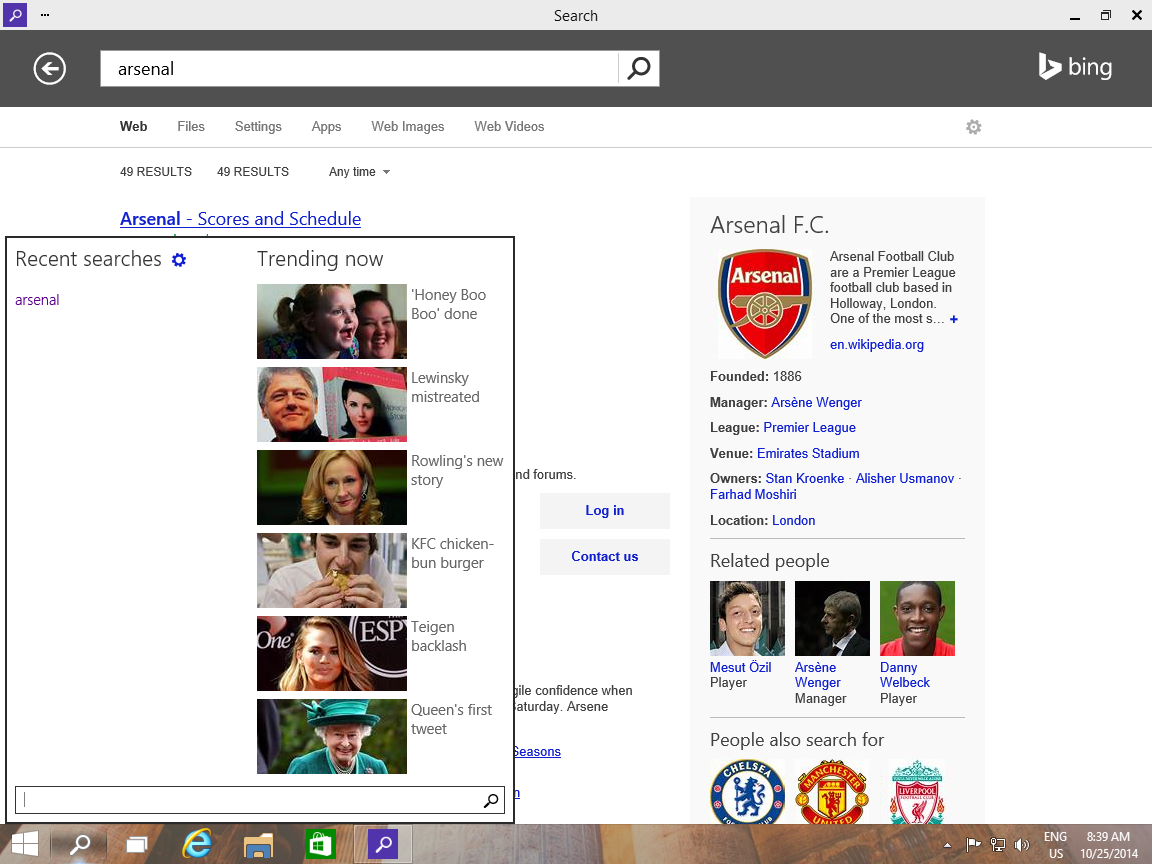Click the Contact us button

[605, 557]
